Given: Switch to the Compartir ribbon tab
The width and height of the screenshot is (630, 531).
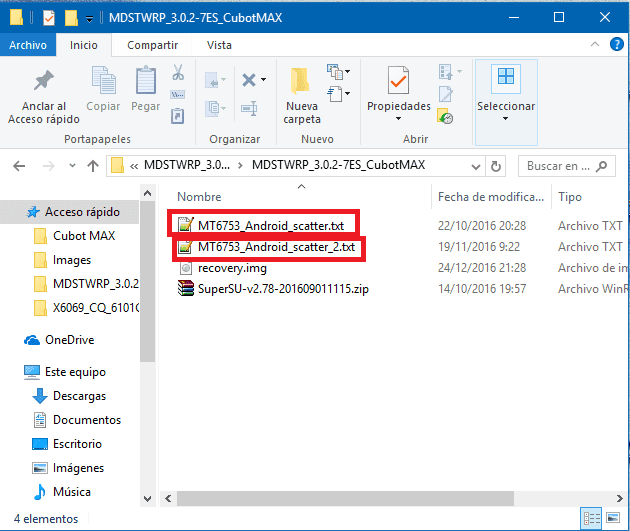Looking at the screenshot, I should point(152,45).
